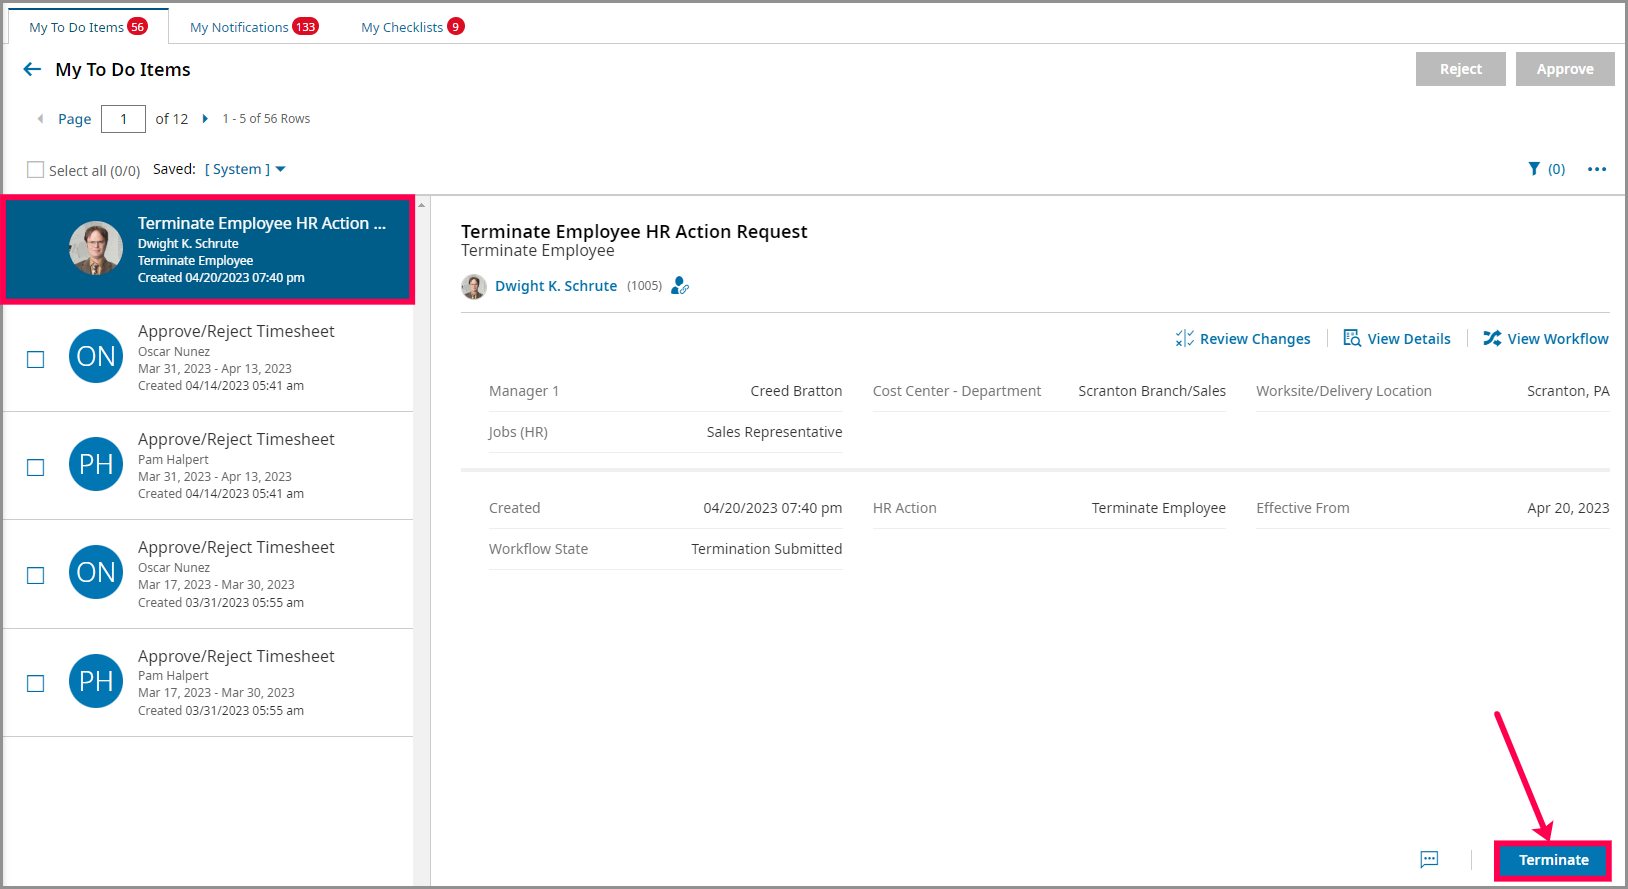
Task: Open Pam Halpert timesheet created 04/14/2023
Action: point(208,466)
